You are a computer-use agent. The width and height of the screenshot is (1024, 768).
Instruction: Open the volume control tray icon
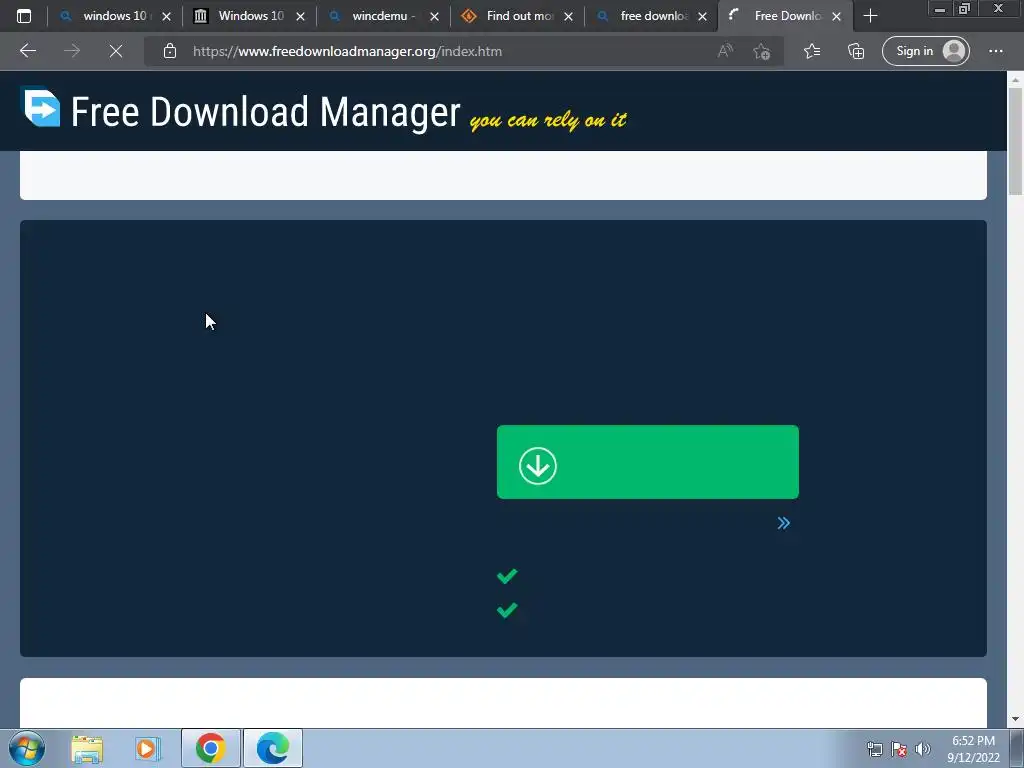(x=923, y=749)
